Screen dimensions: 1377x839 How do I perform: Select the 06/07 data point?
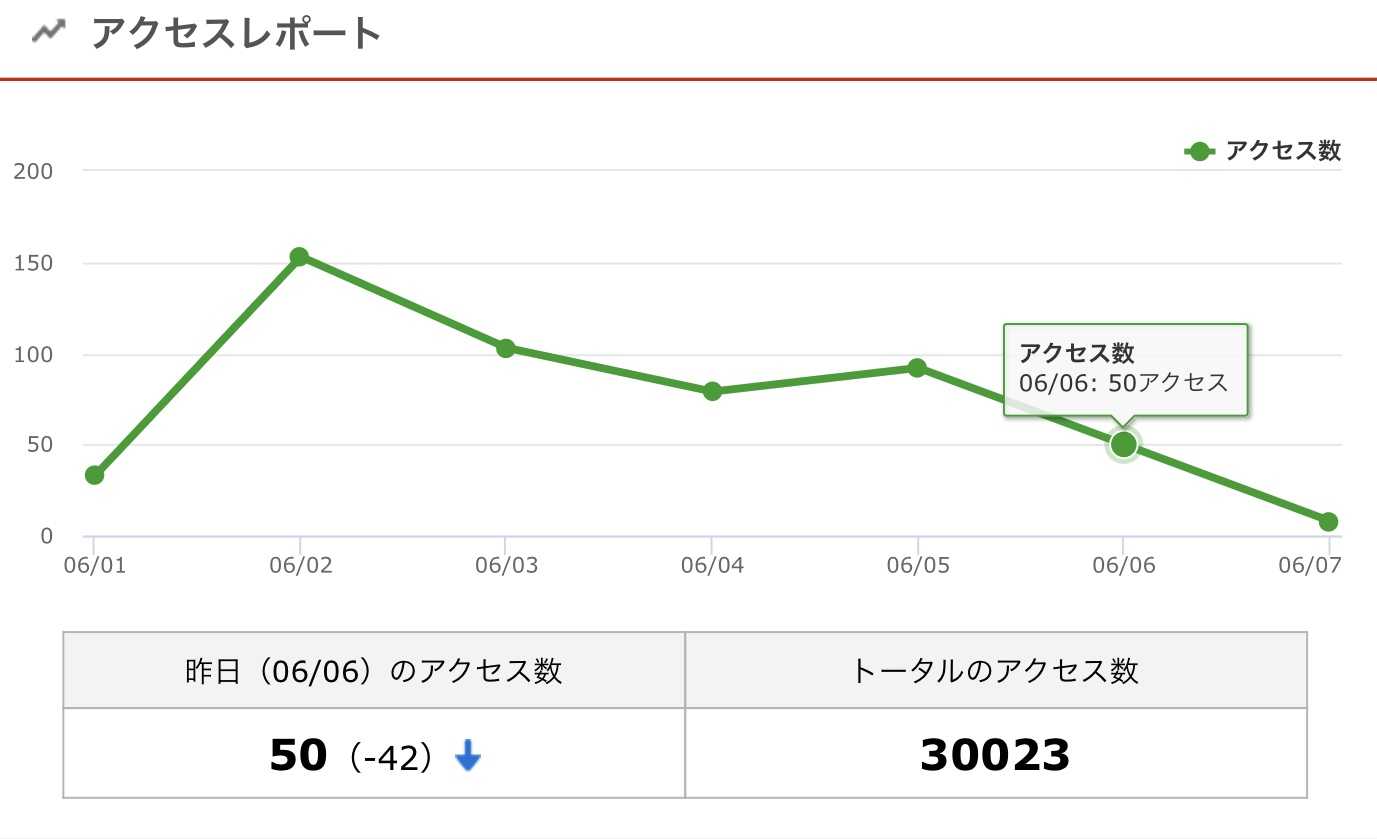[1328, 521]
